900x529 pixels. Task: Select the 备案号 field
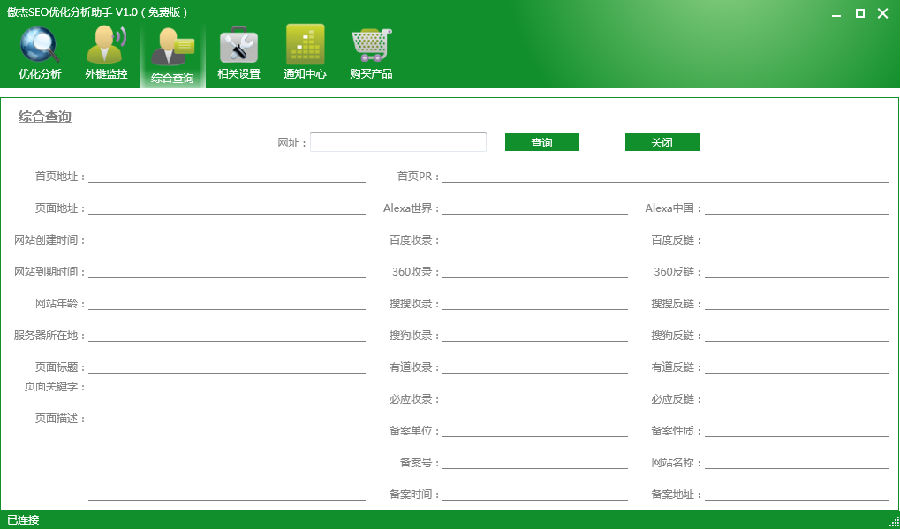535,462
